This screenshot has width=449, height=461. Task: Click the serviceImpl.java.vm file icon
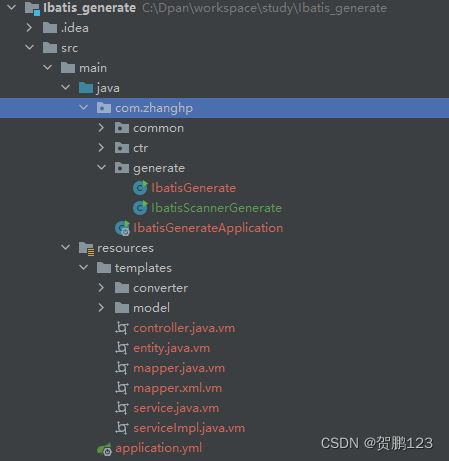[122, 428]
